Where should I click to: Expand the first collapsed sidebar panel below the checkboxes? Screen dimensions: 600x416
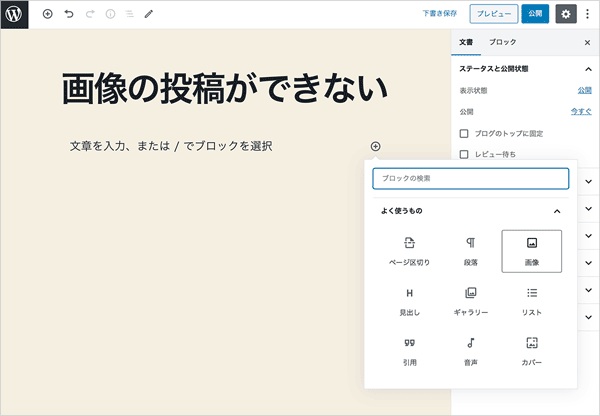pos(589,181)
